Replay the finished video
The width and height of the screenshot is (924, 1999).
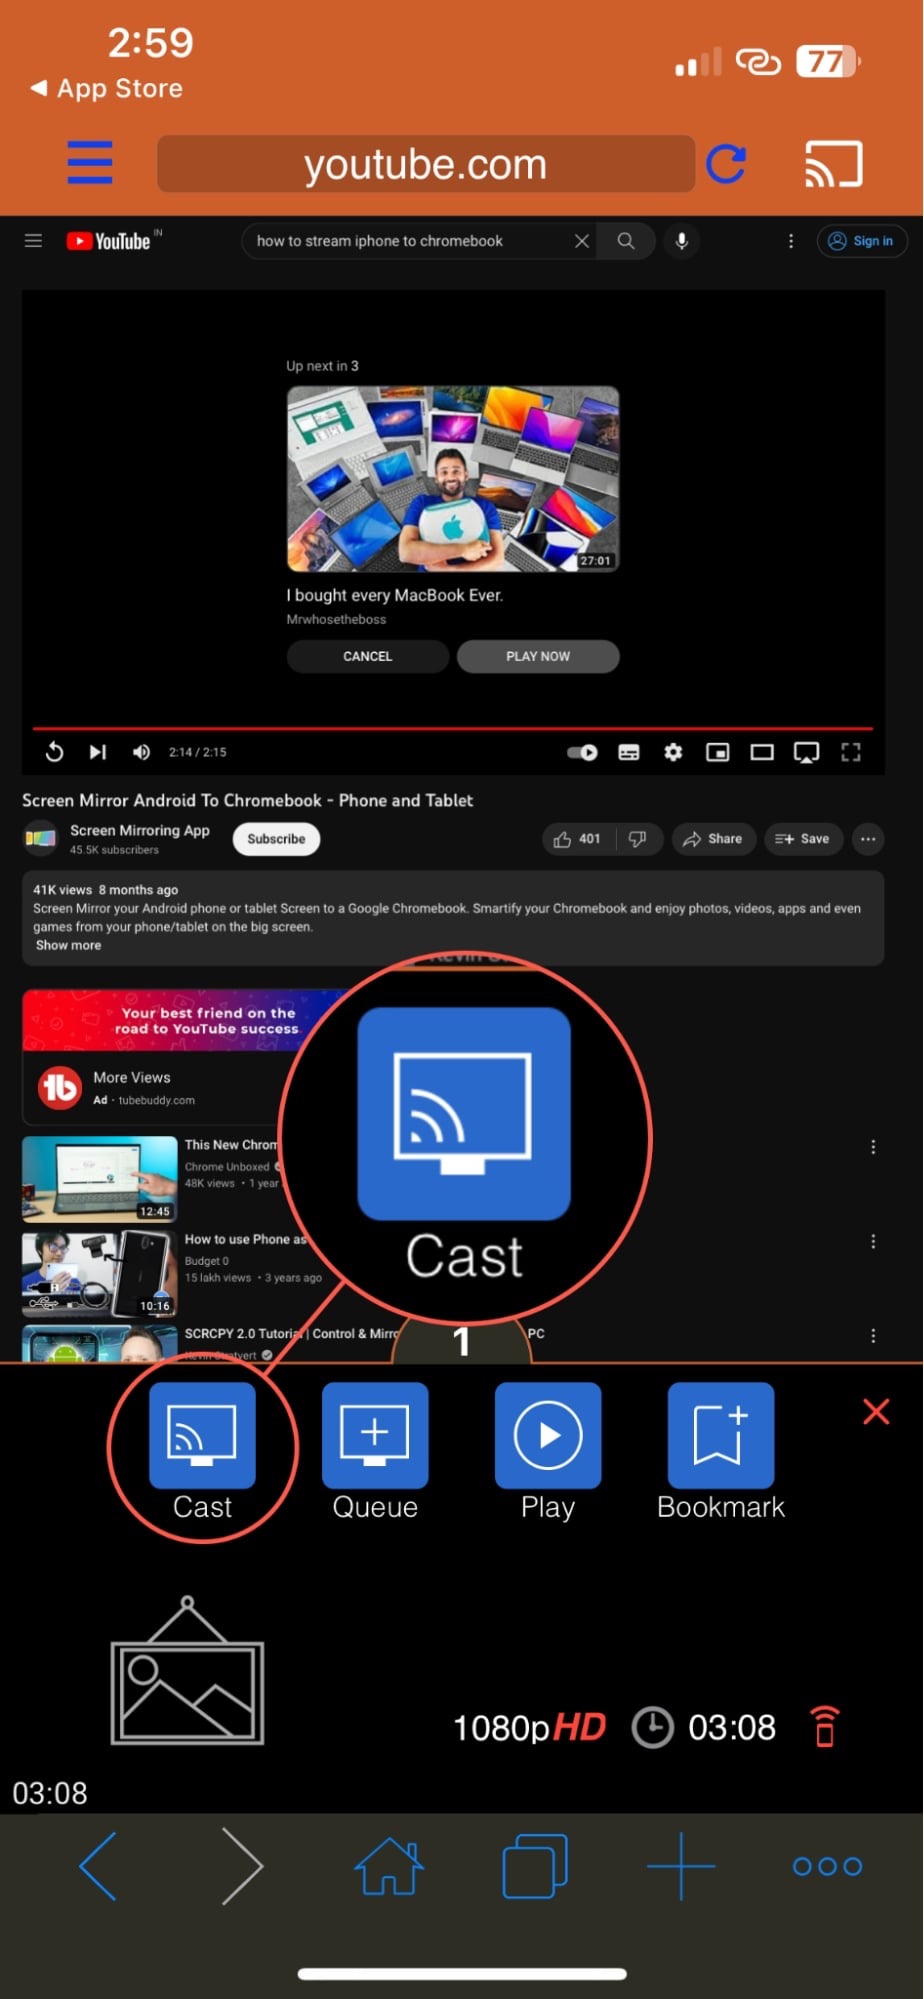coord(55,752)
